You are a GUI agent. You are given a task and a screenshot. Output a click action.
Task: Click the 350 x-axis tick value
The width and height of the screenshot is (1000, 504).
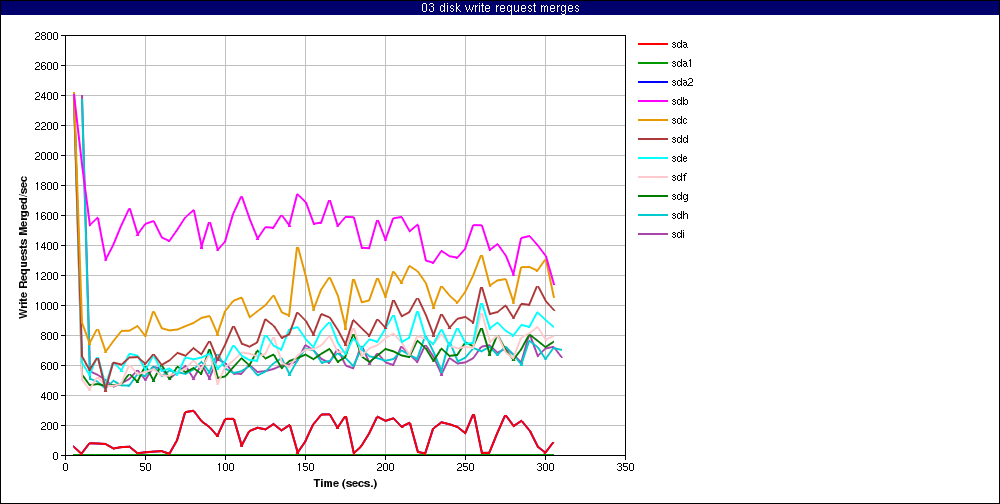click(626, 467)
